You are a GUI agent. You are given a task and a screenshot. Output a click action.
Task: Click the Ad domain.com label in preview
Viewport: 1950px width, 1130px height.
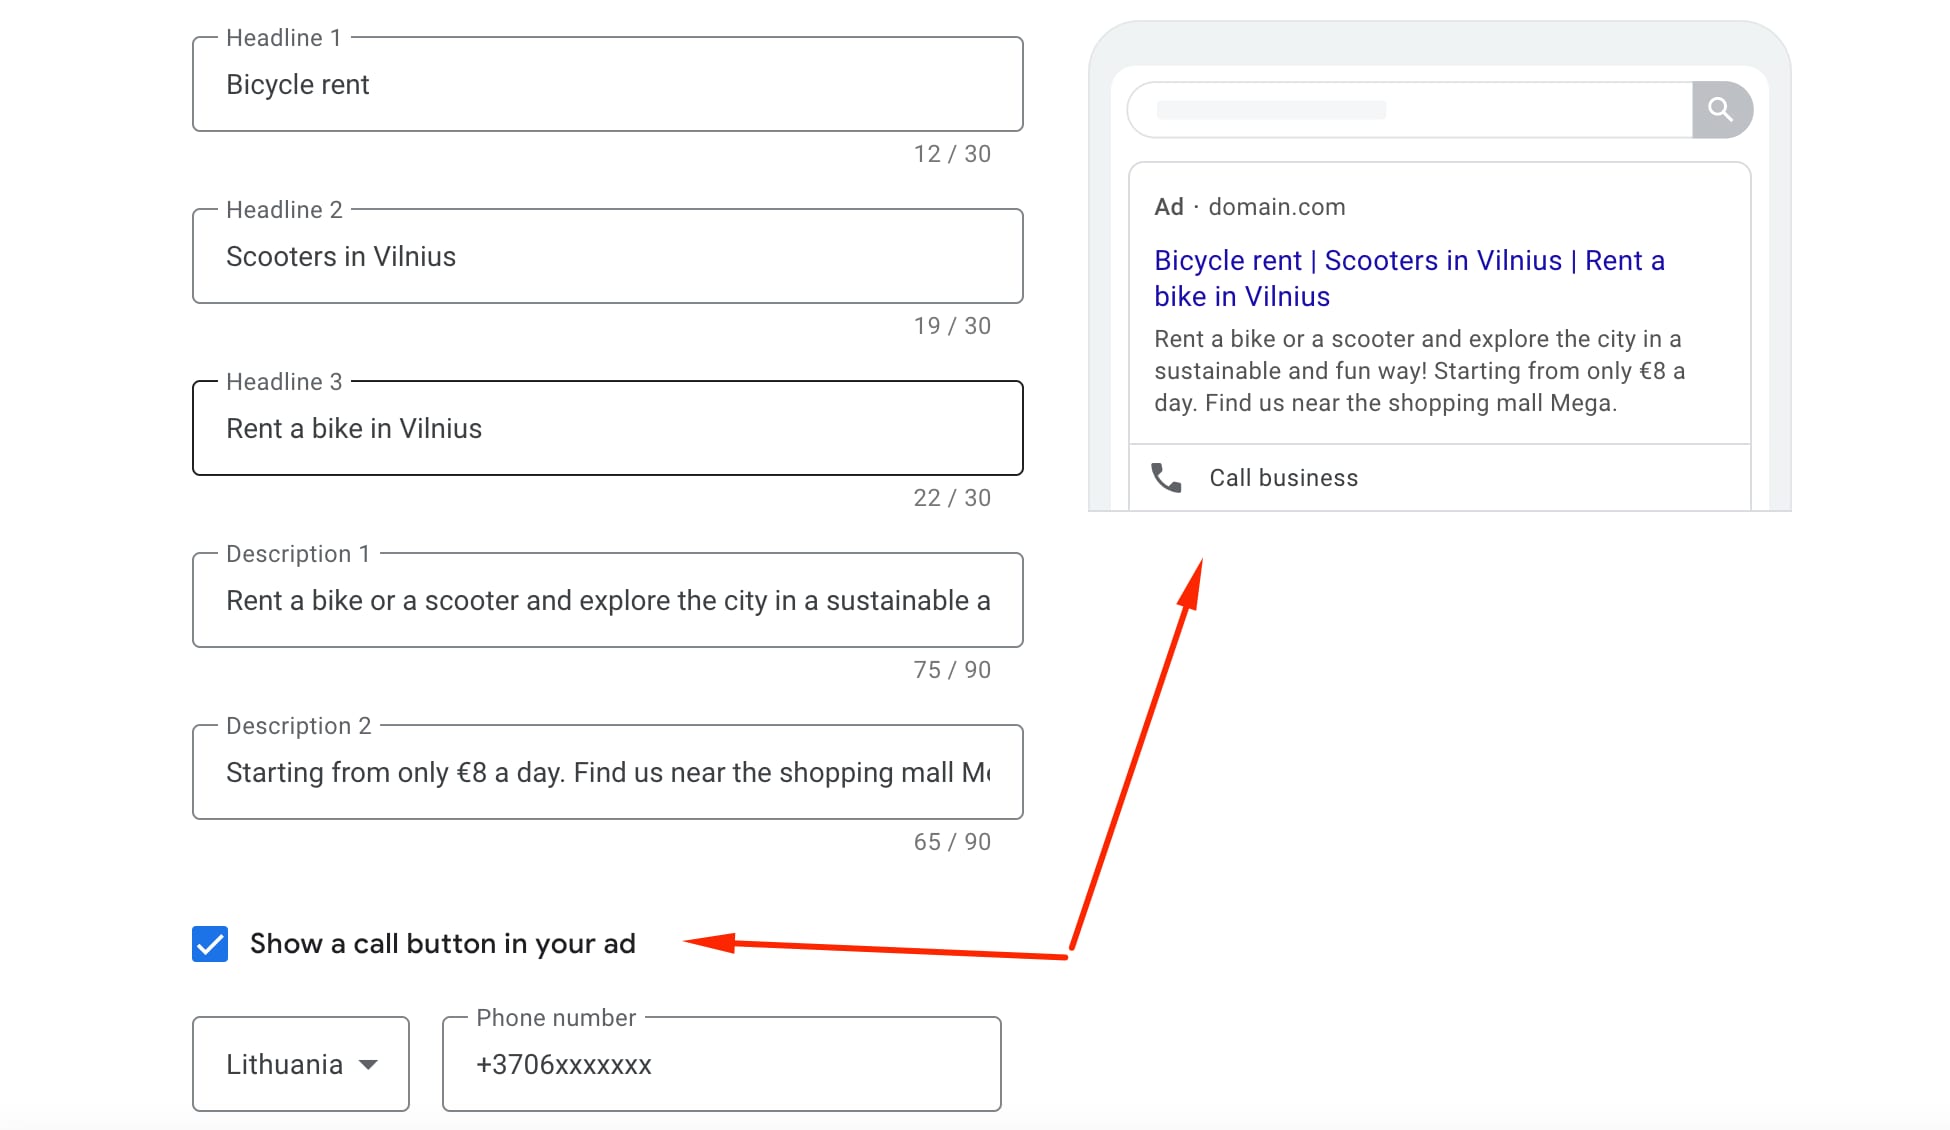1250,207
